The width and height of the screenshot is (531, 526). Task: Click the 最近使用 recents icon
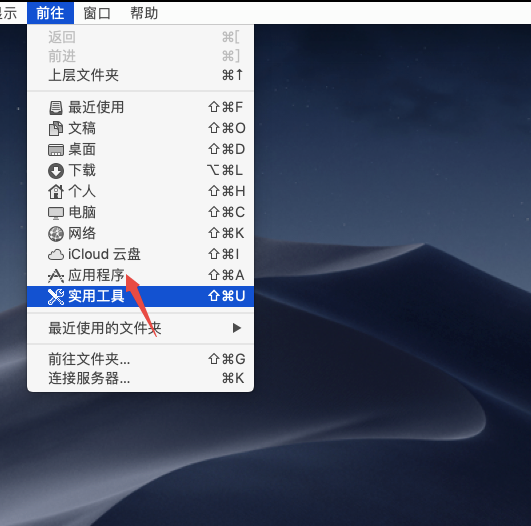coord(56,108)
